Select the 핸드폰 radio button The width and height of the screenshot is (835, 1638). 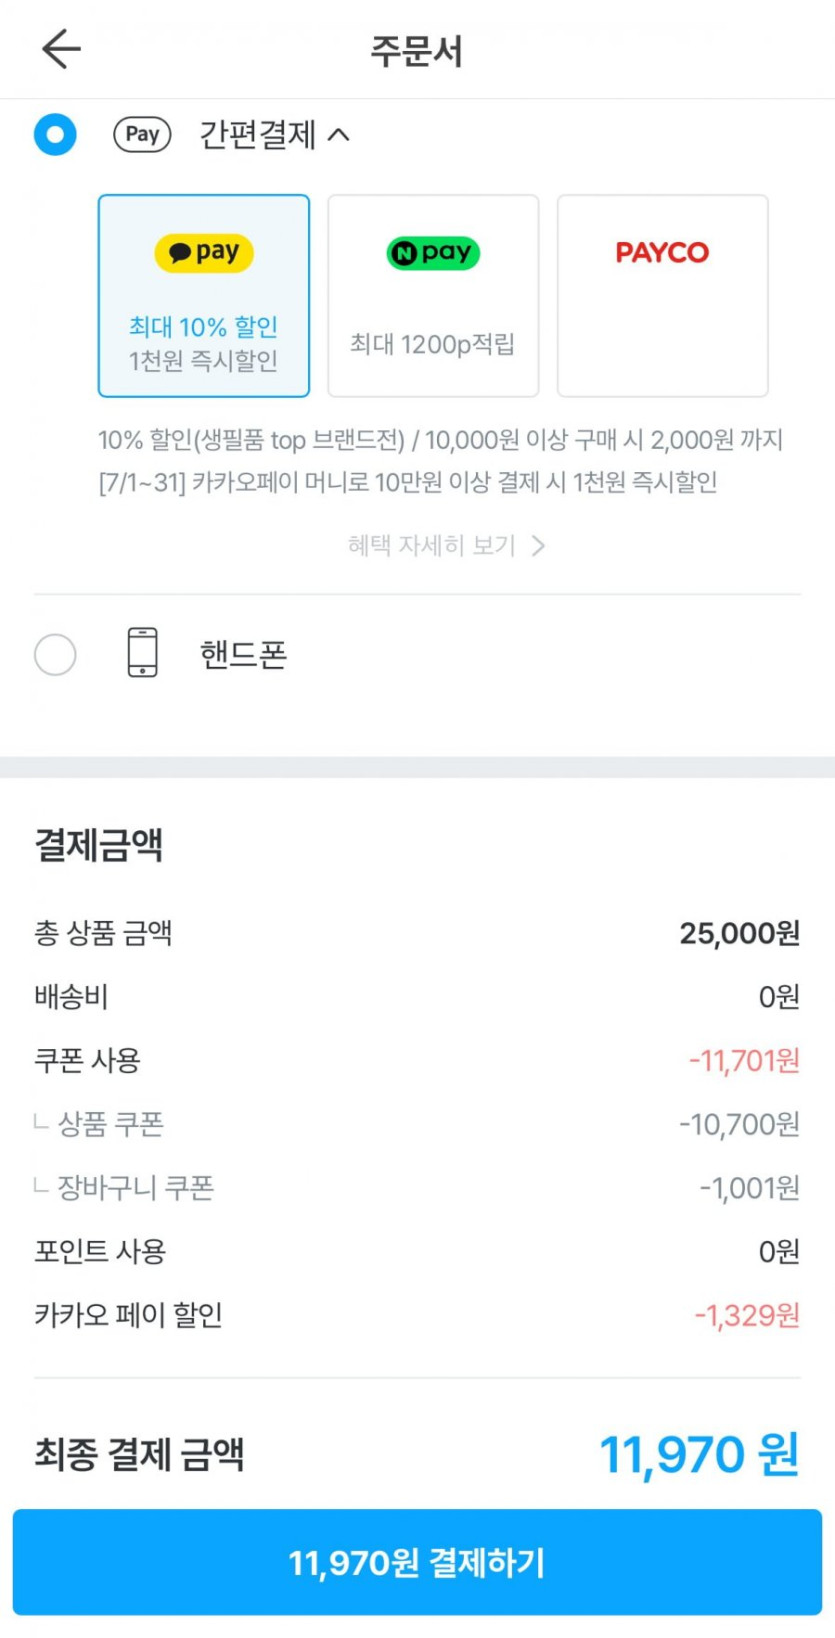point(55,655)
